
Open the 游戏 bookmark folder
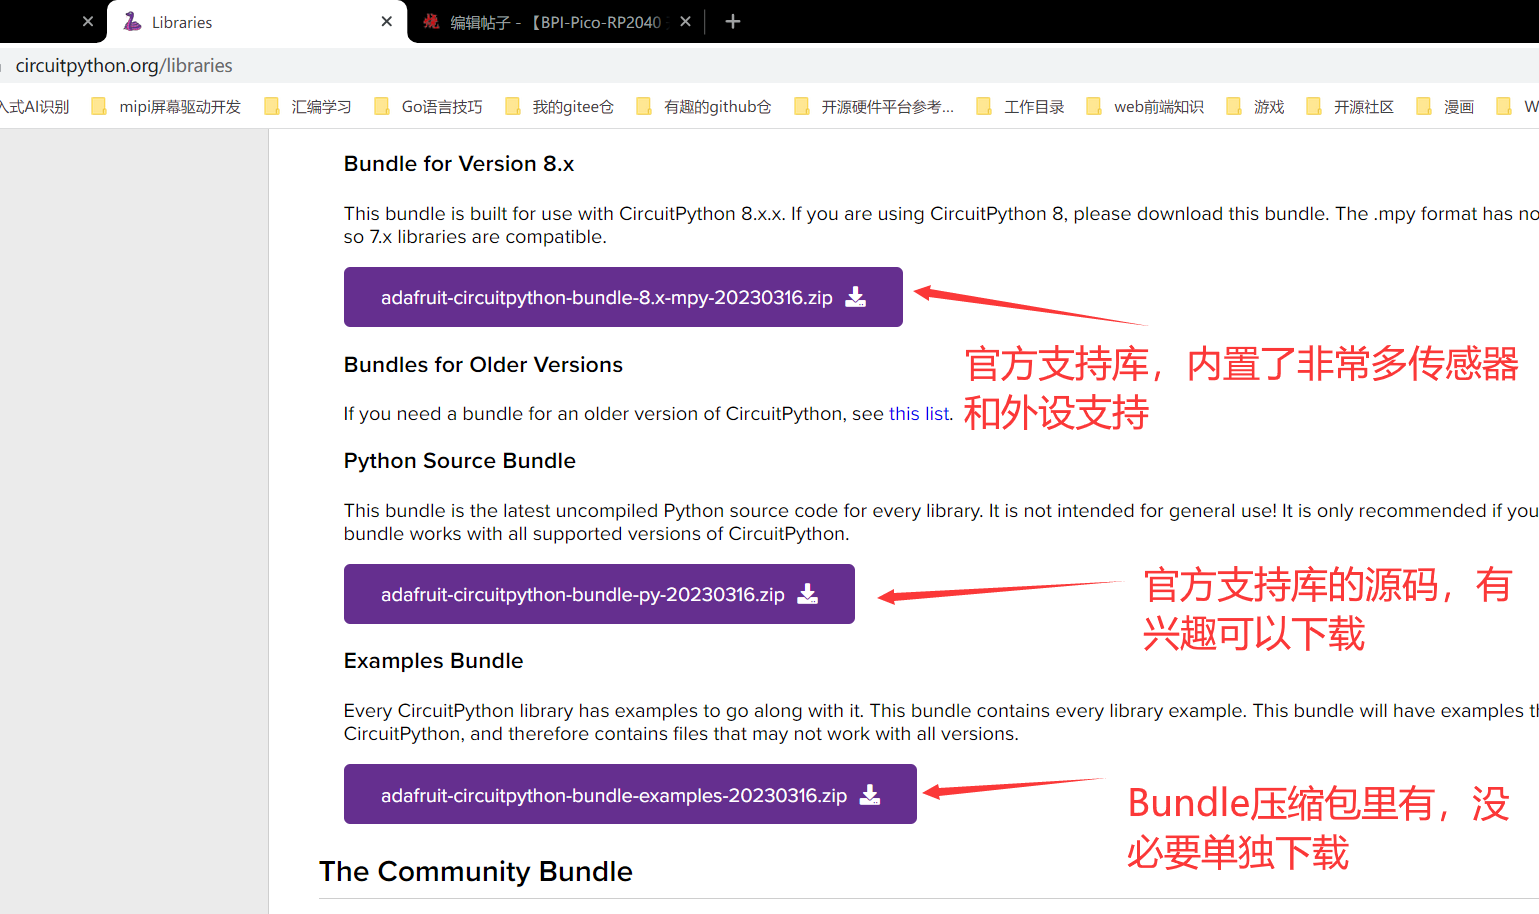1256,107
